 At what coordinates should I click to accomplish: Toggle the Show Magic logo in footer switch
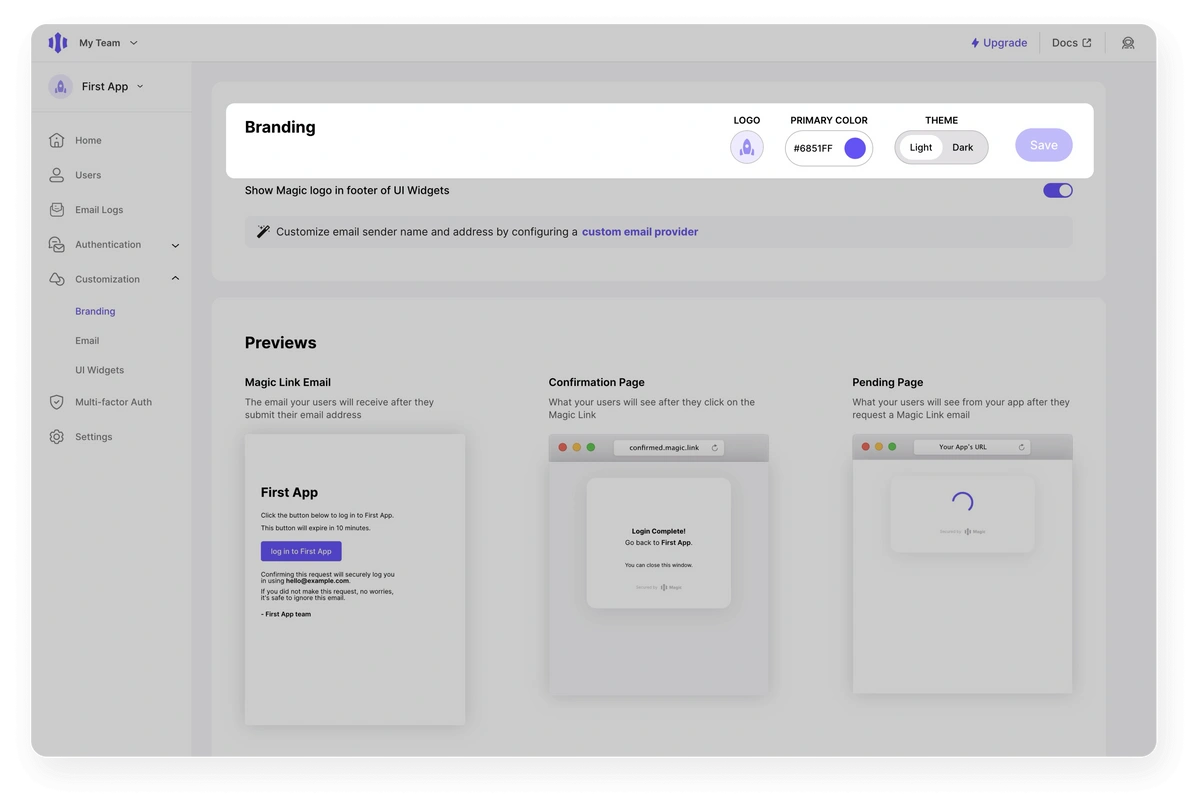click(1058, 190)
